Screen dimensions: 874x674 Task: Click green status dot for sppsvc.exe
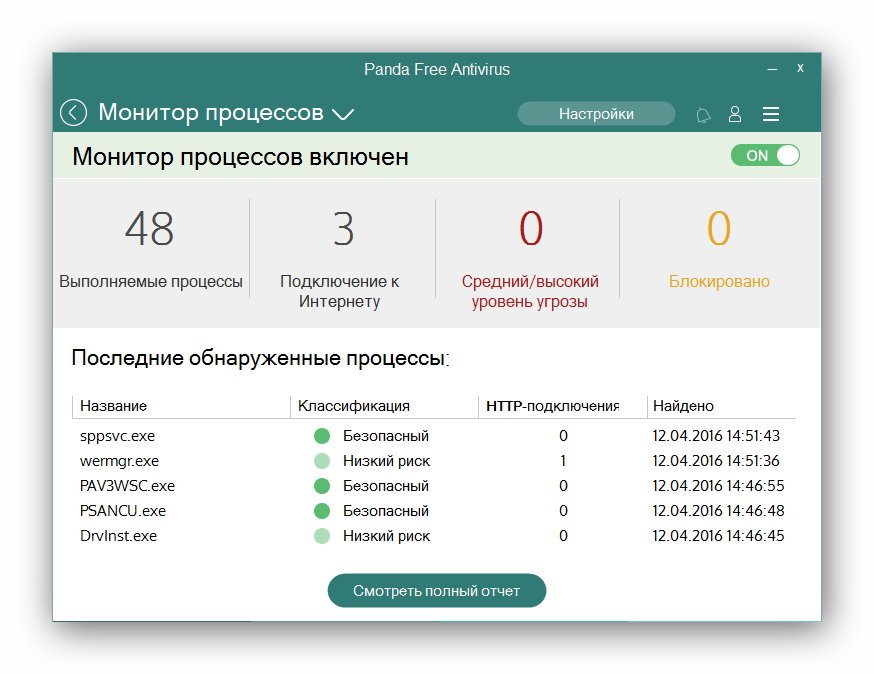click(x=321, y=436)
